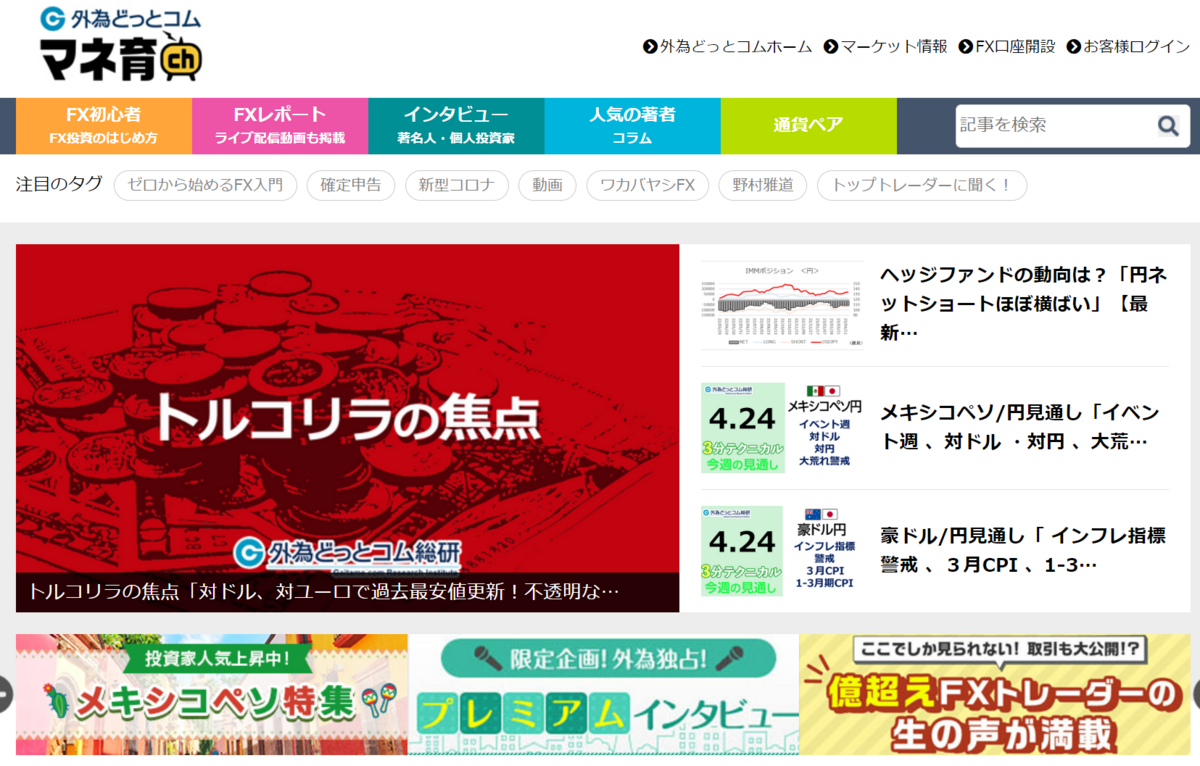Screen dimensions: 1200x766
Task: Click the arrow icon before マーケット情報
Action: pos(831,47)
